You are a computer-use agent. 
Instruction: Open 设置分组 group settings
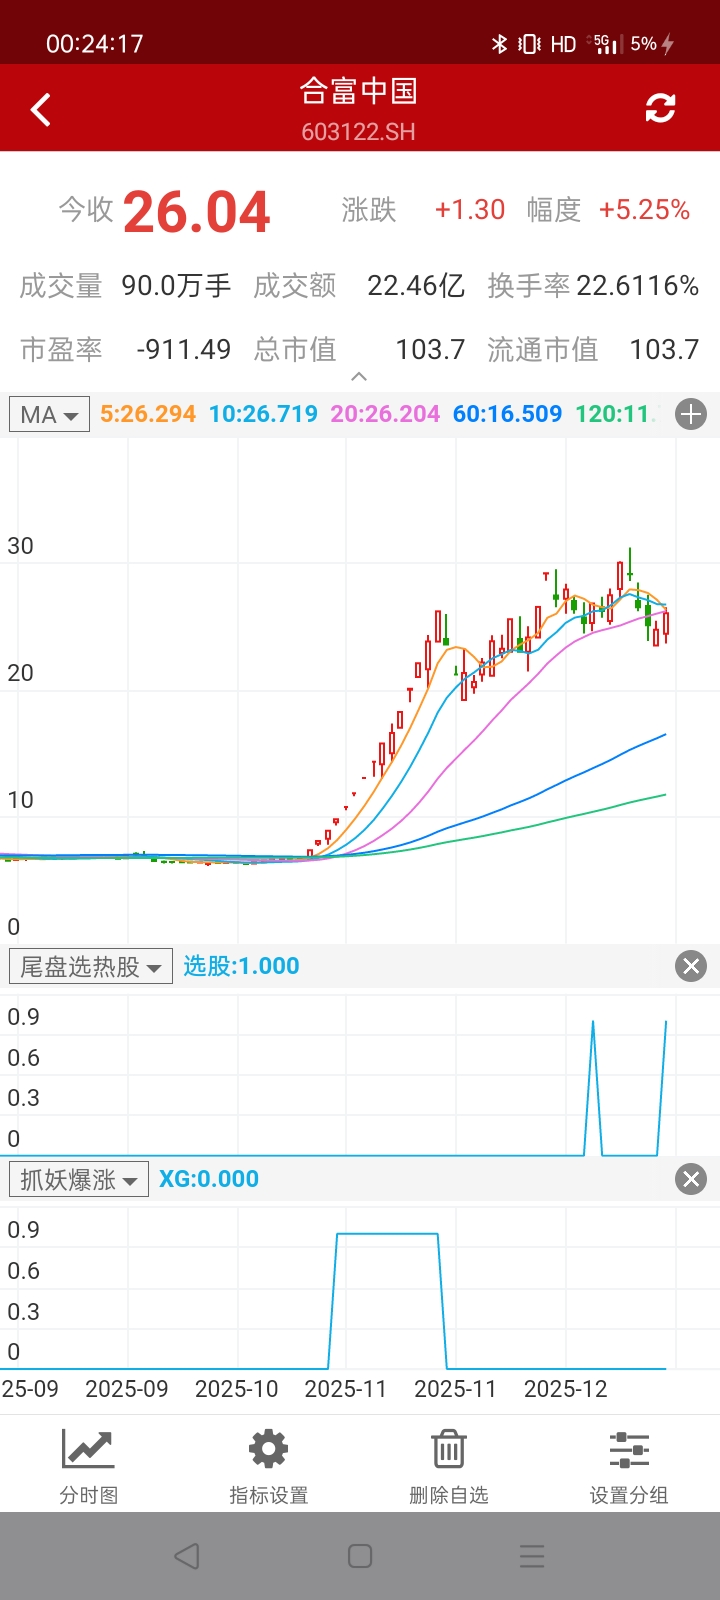628,1465
